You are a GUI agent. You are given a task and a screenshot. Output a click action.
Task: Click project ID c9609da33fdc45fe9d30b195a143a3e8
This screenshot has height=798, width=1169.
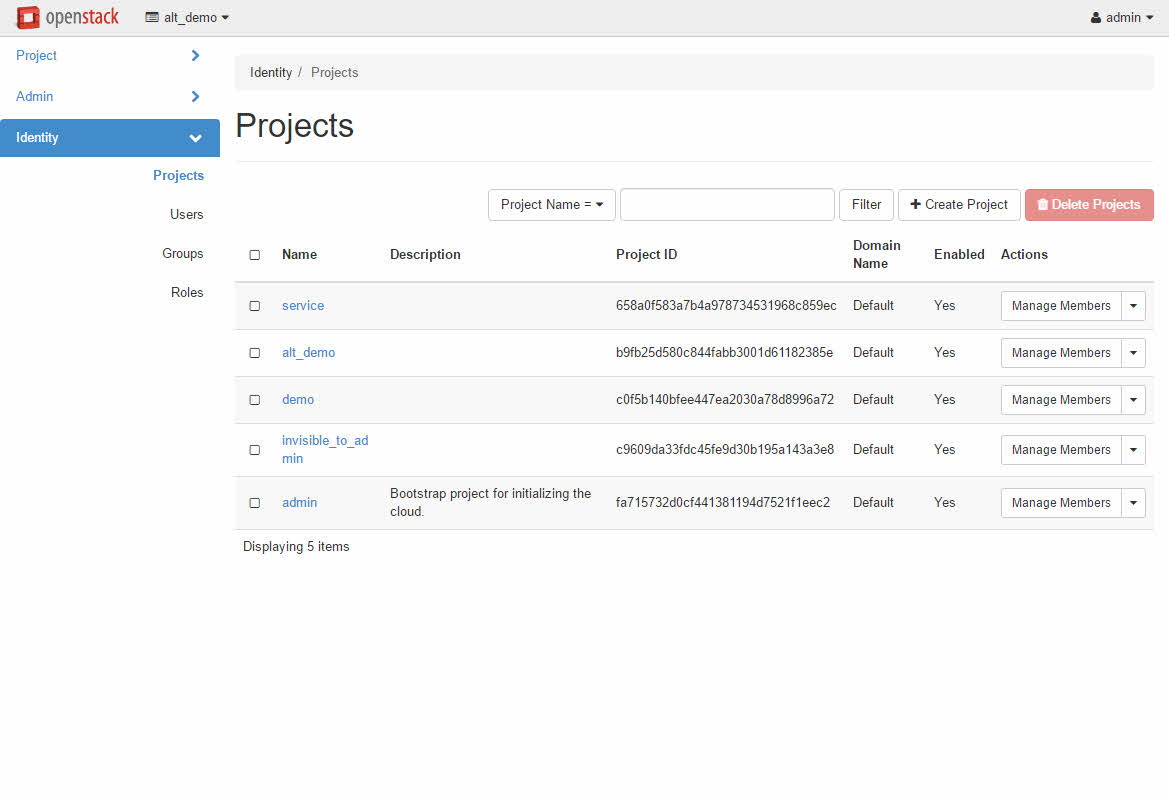pyautogui.click(x=725, y=450)
